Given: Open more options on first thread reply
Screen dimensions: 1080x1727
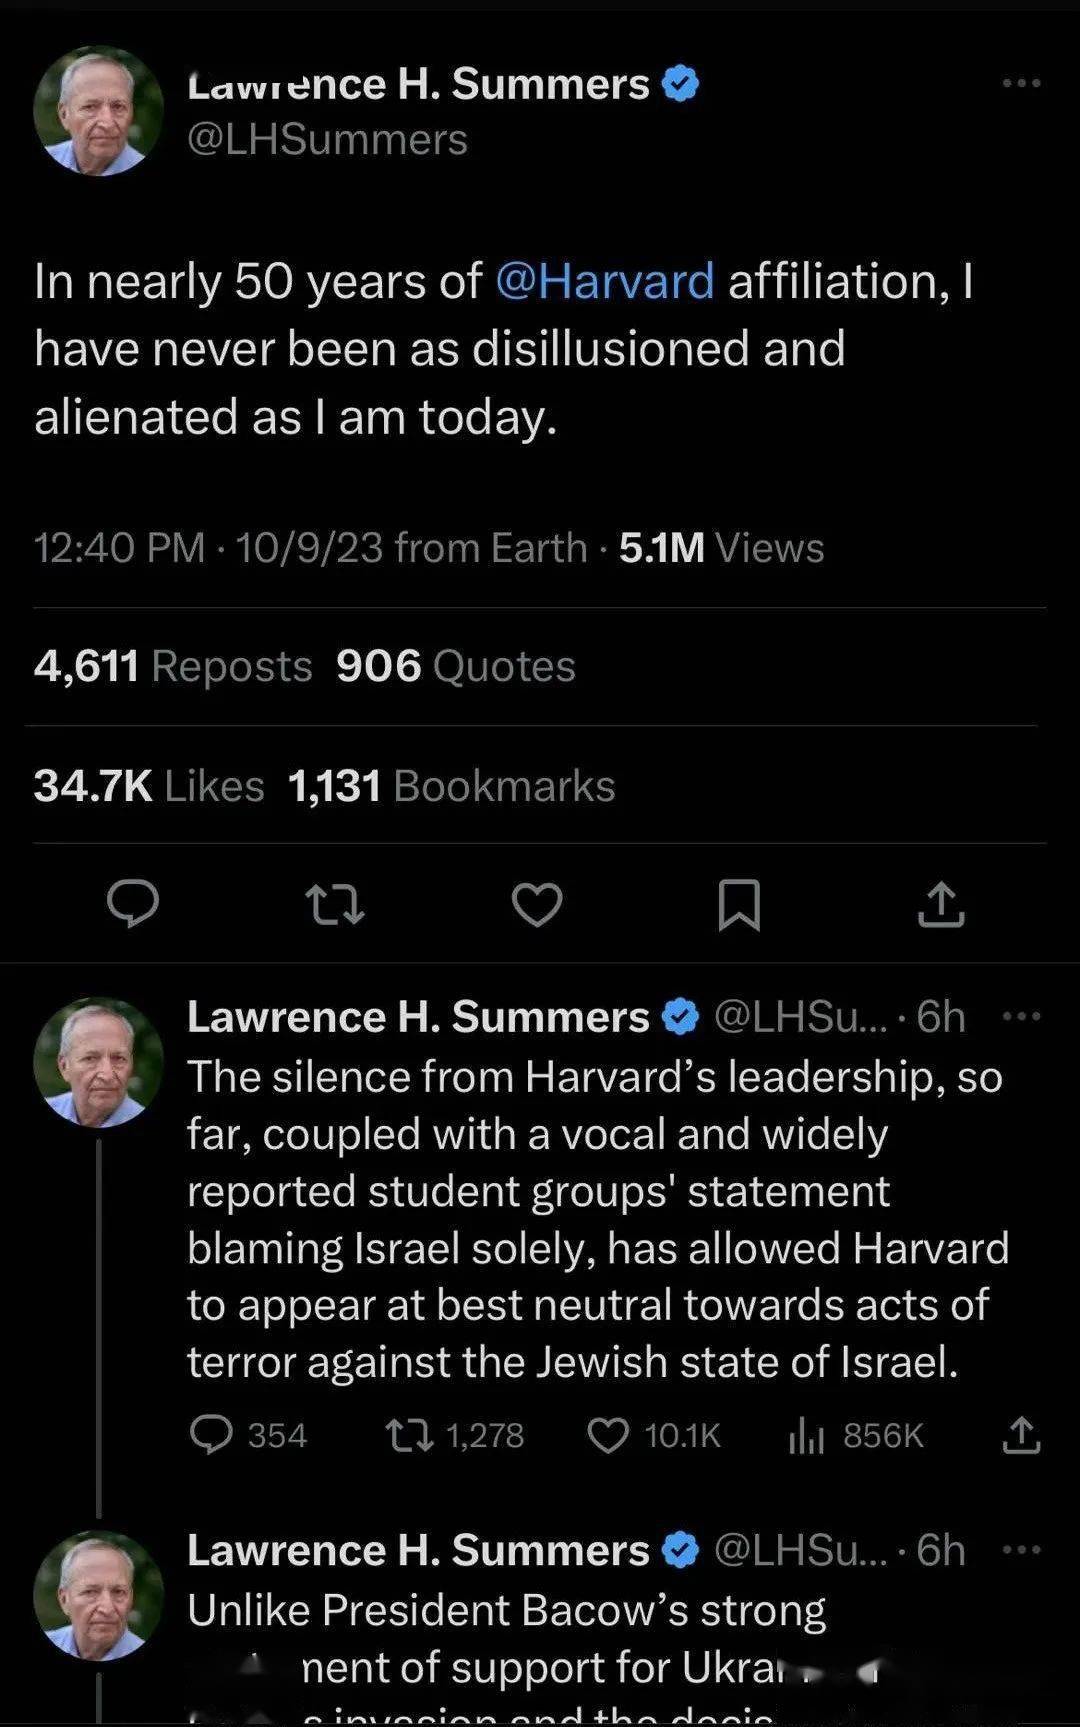Looking at the screenshot, I should 1021,1017.
